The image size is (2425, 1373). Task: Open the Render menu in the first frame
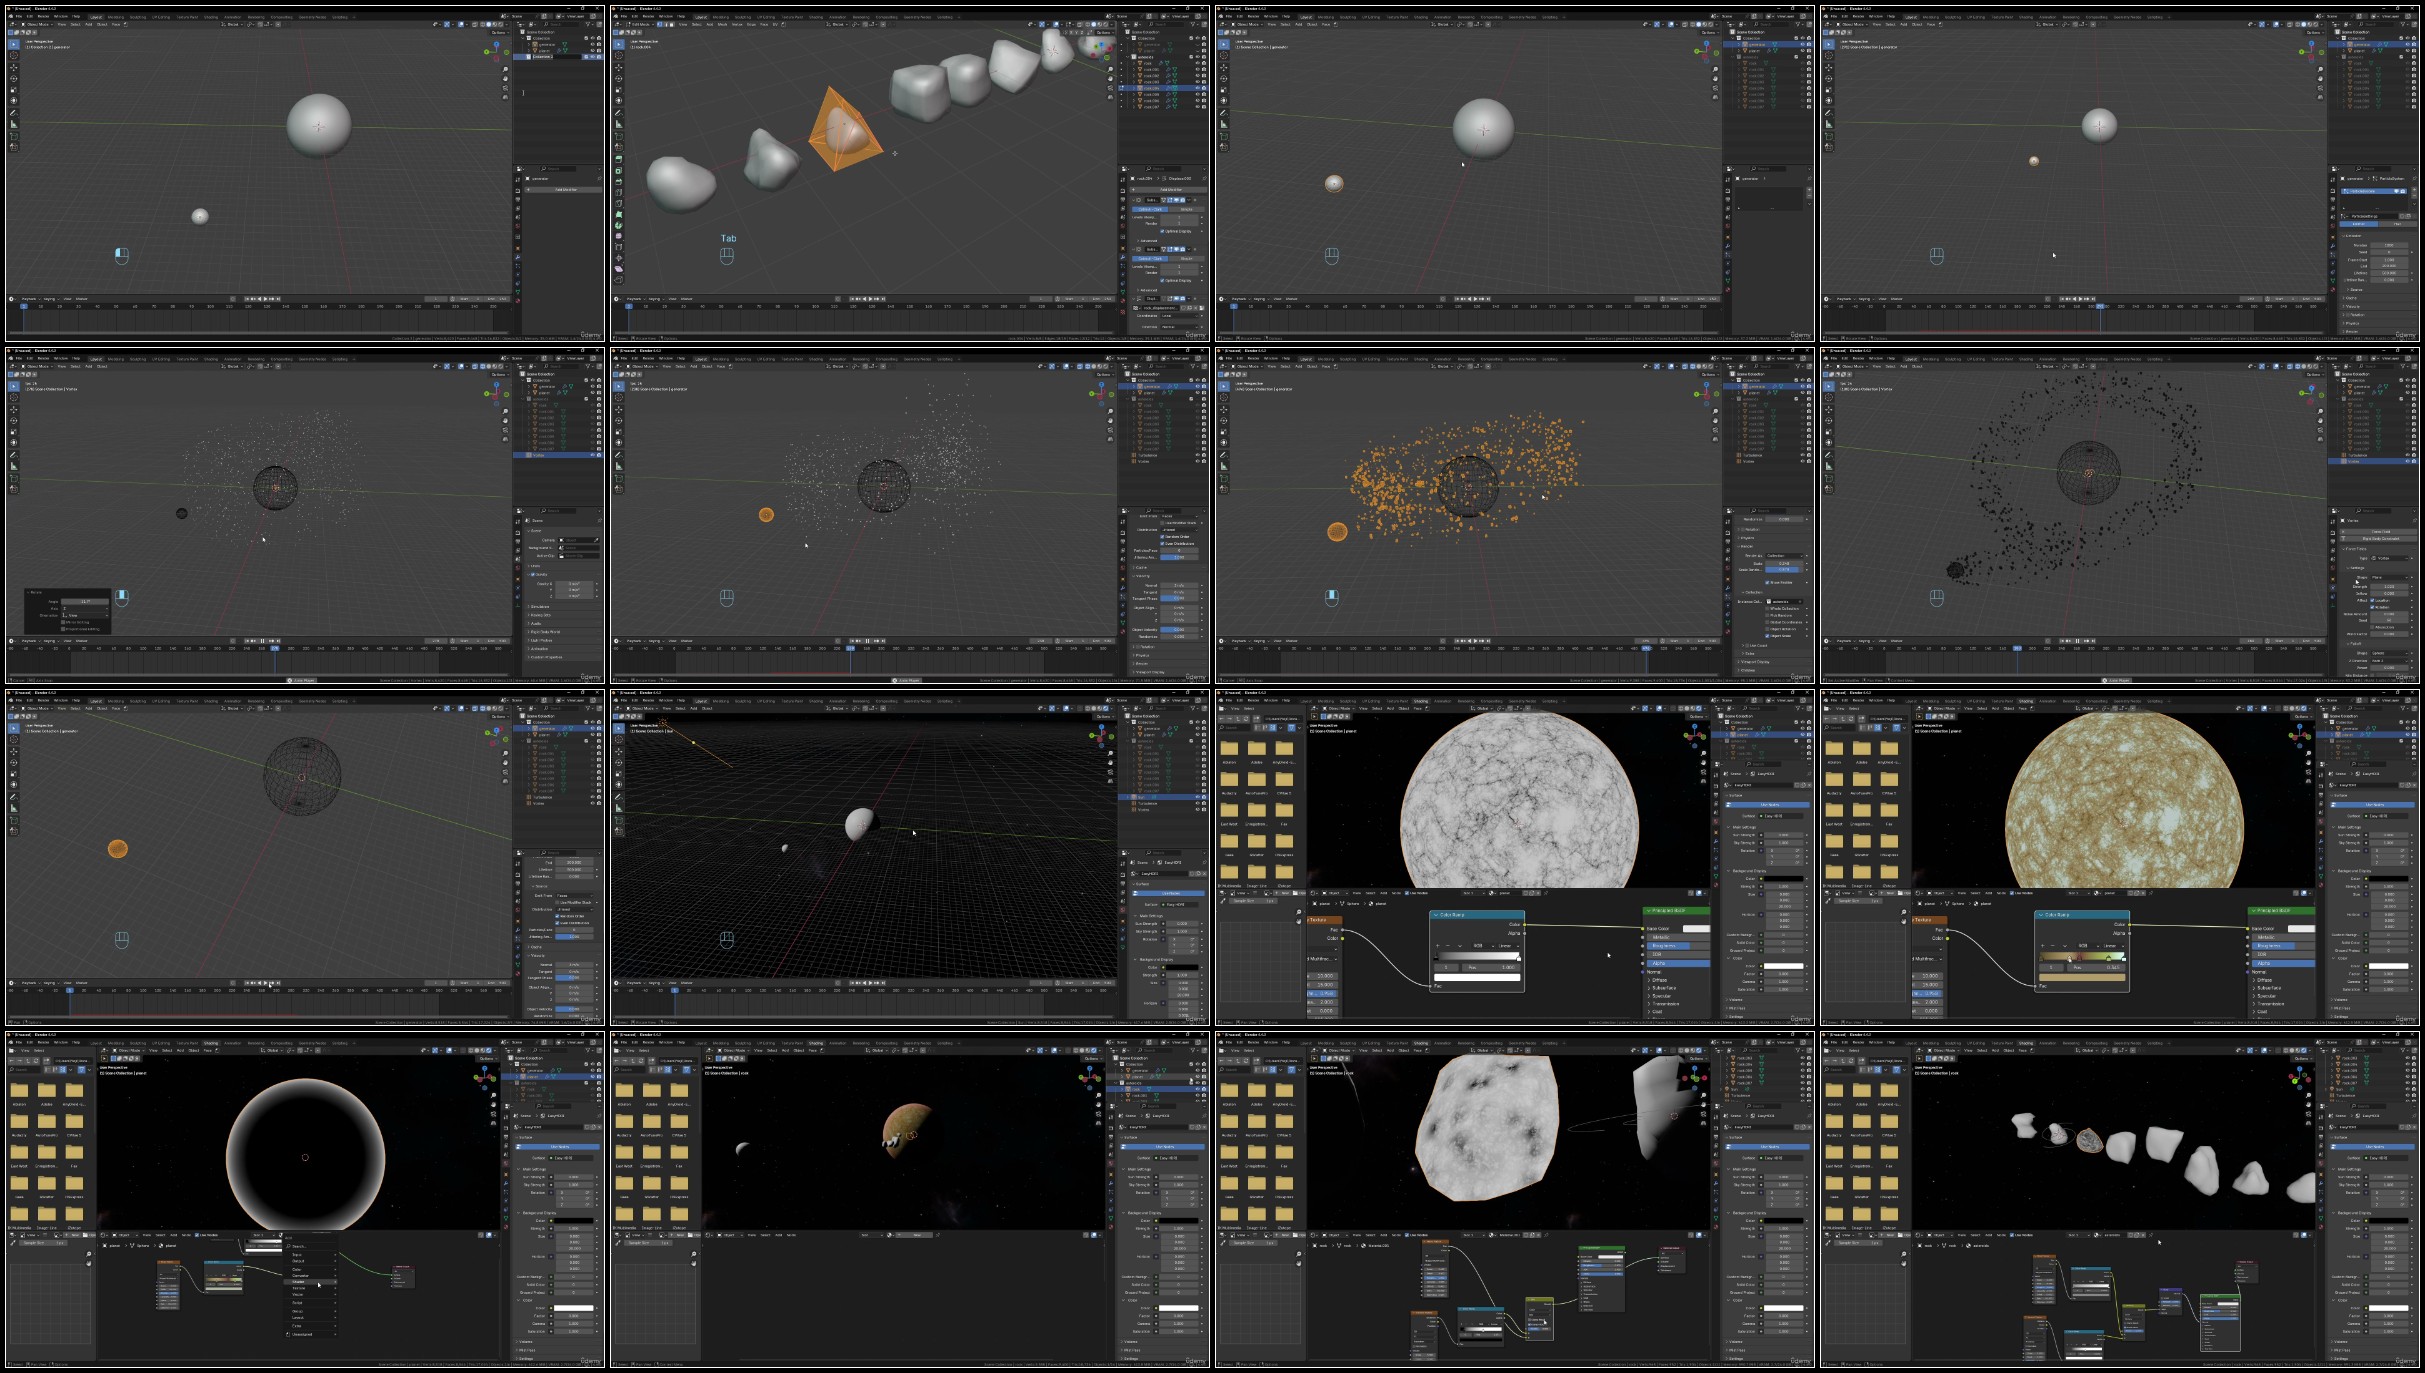click(43, 16)
